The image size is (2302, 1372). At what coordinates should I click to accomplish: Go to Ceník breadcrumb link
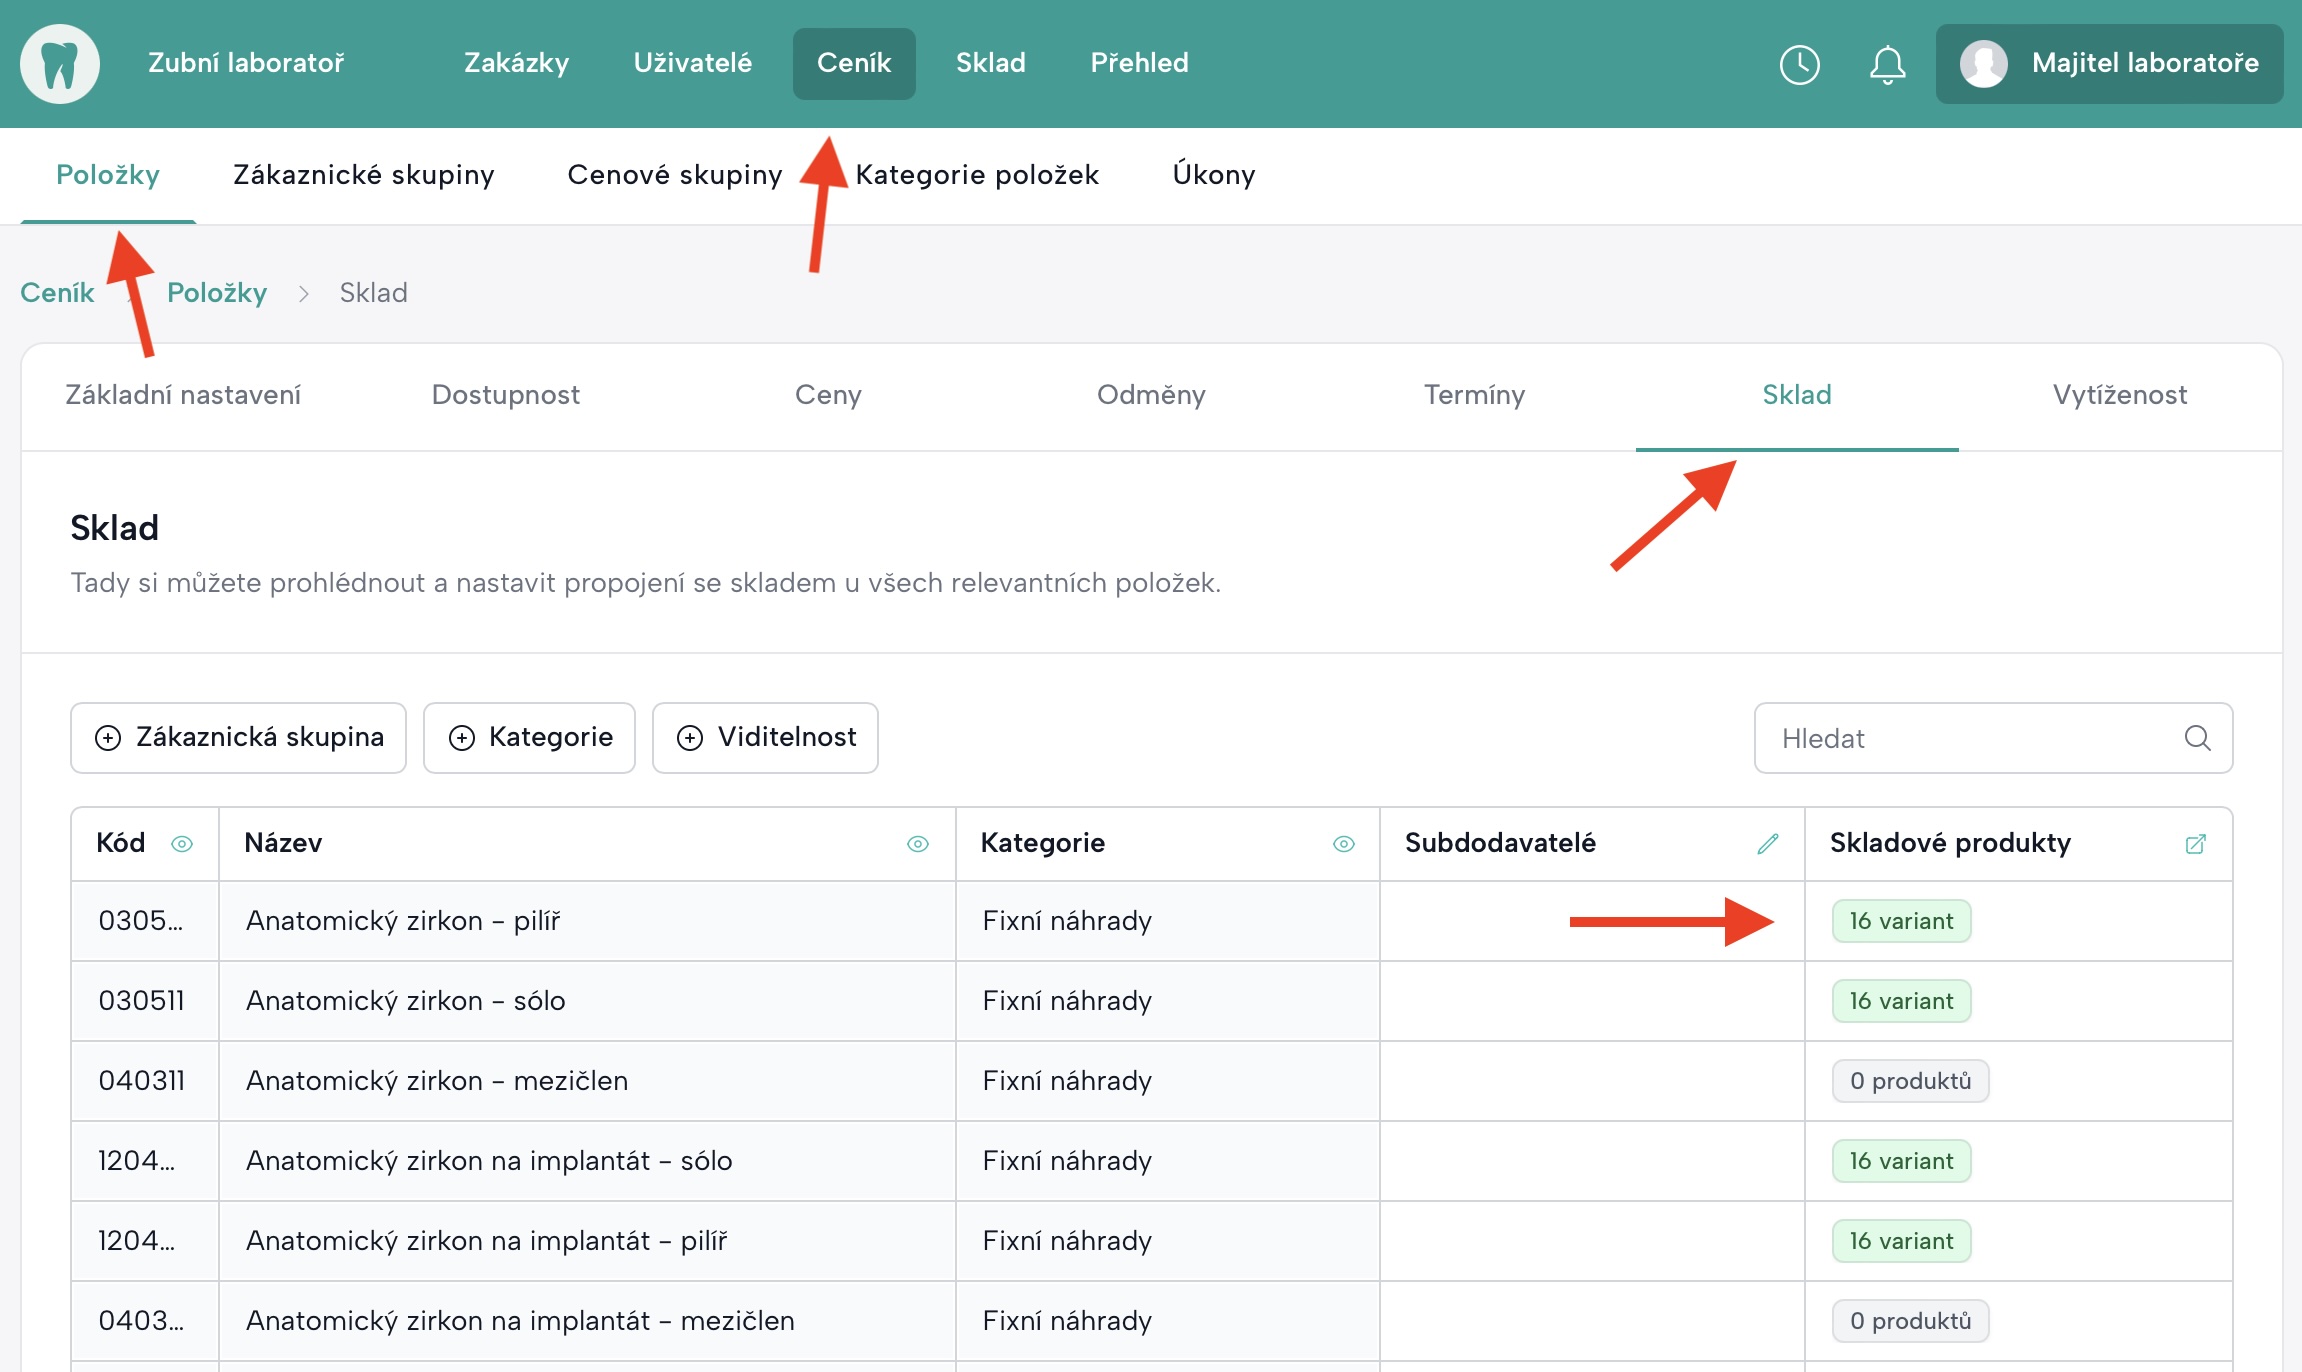point(57,293)
